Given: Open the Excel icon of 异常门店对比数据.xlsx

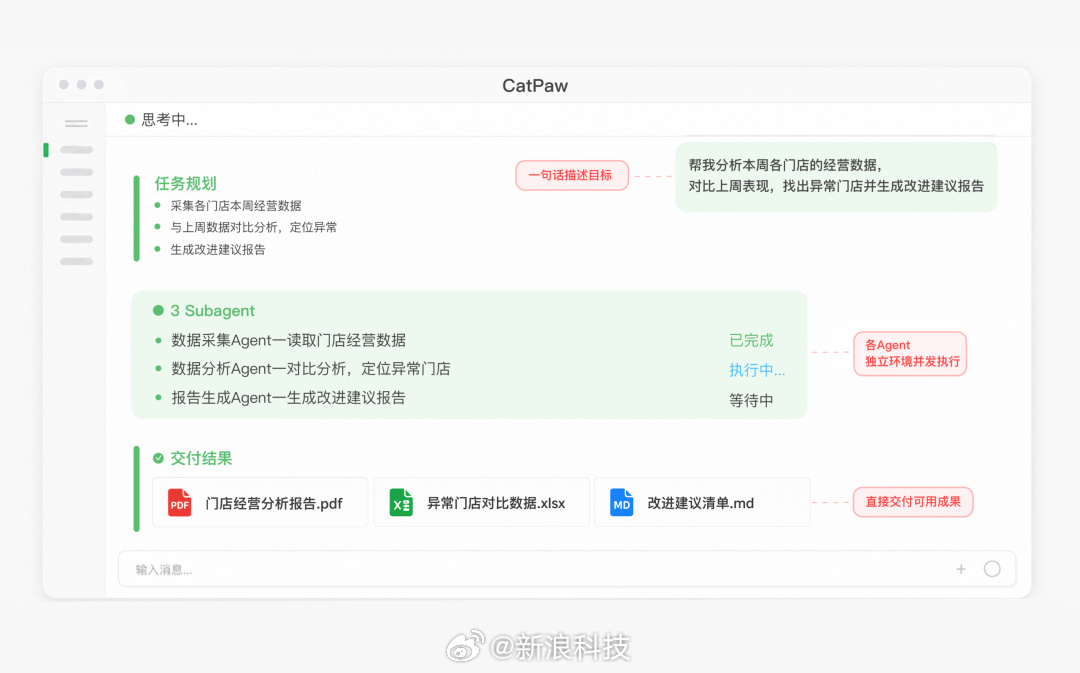Looking at the screenshot, I should click(x=401, y=503).
